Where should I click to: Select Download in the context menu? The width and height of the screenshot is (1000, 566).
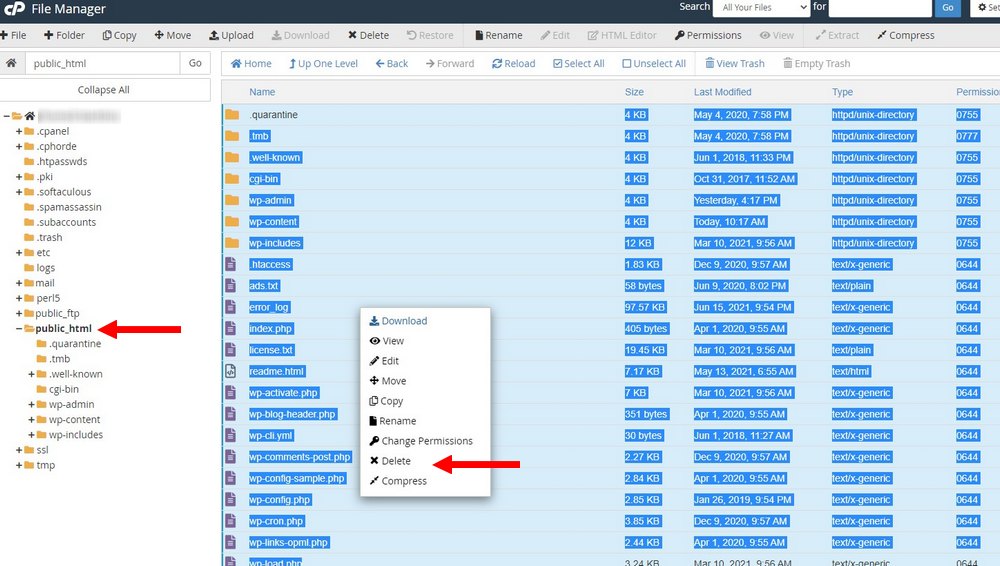point(403,321)
